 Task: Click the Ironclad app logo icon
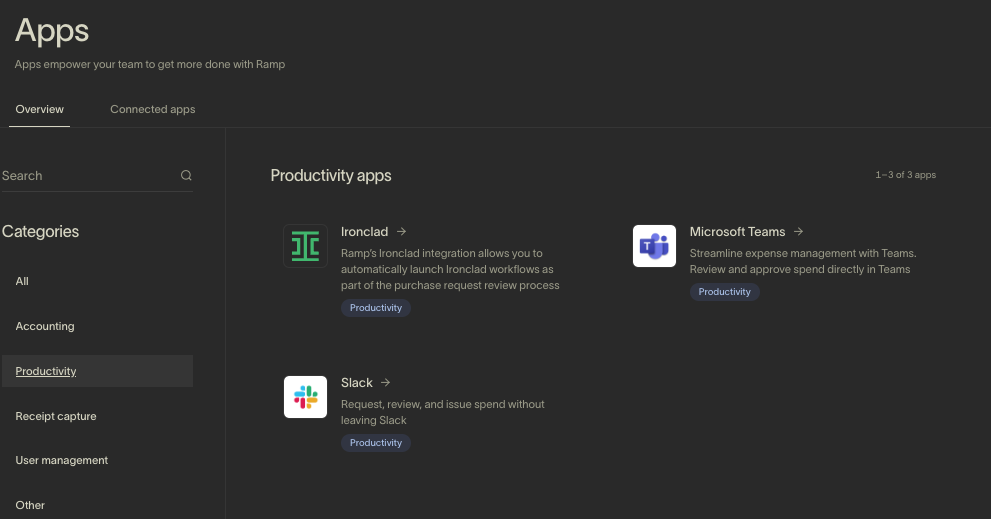305,246
